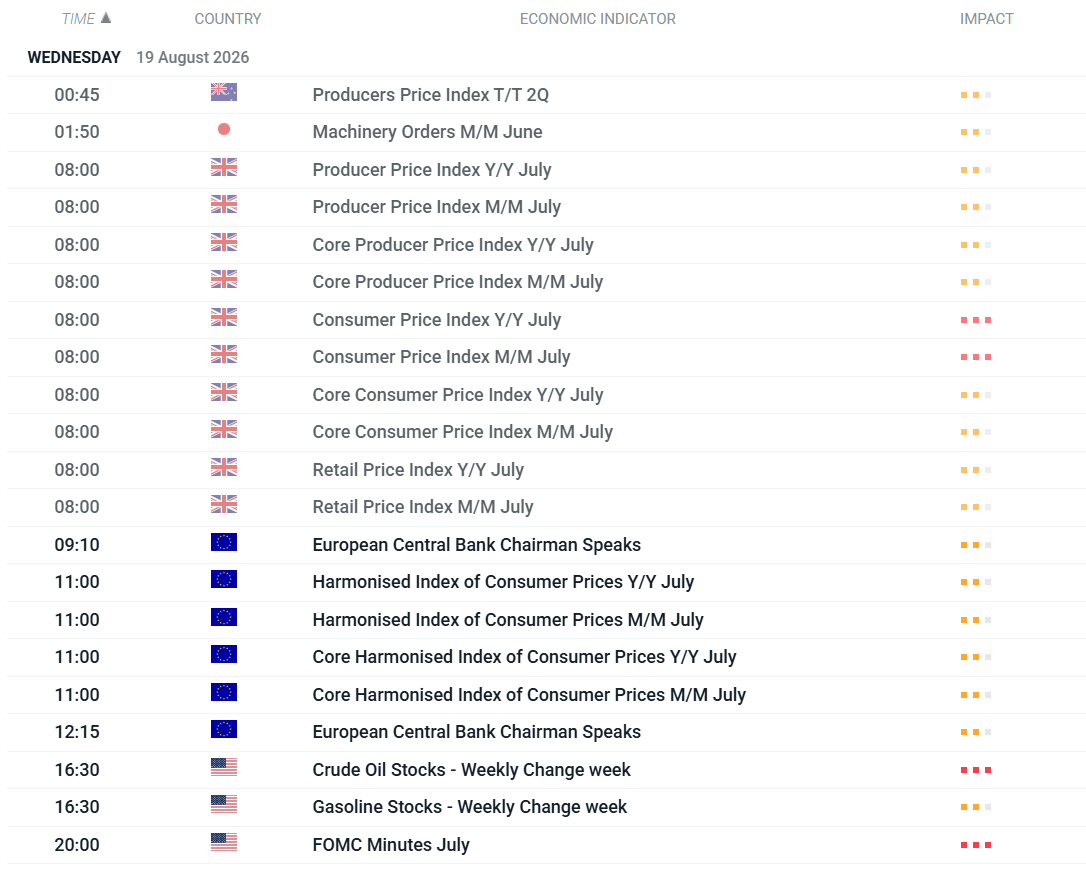This screenshot has height=891, width=1086.
Task: Click the New Zealand flag at 00:45
Action: 224,92
